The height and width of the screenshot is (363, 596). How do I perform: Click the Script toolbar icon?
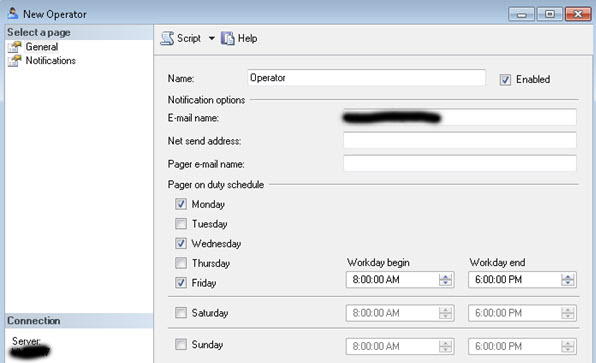point(167,38)
